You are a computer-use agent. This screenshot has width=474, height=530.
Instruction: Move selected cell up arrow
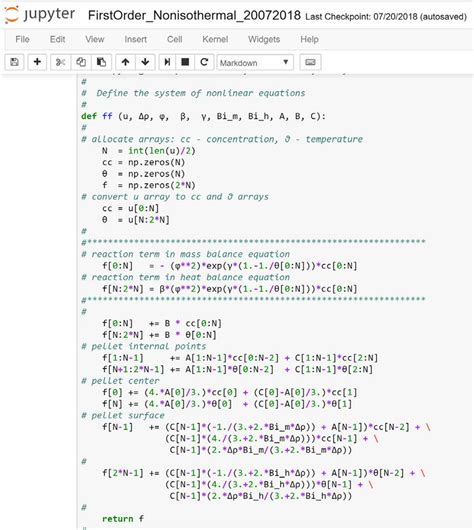[125, 62]
